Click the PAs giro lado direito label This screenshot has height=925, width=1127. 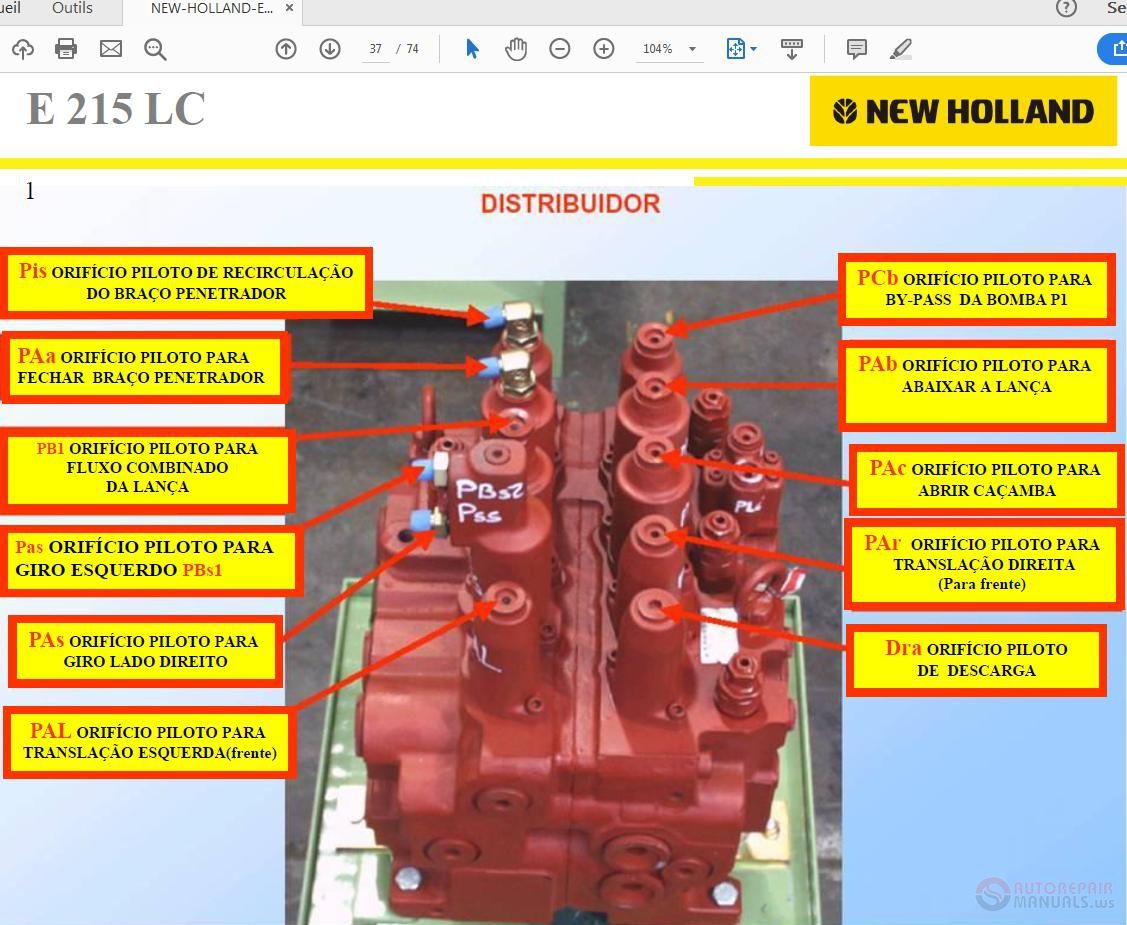pyautogui.click(x=145, y=650)
